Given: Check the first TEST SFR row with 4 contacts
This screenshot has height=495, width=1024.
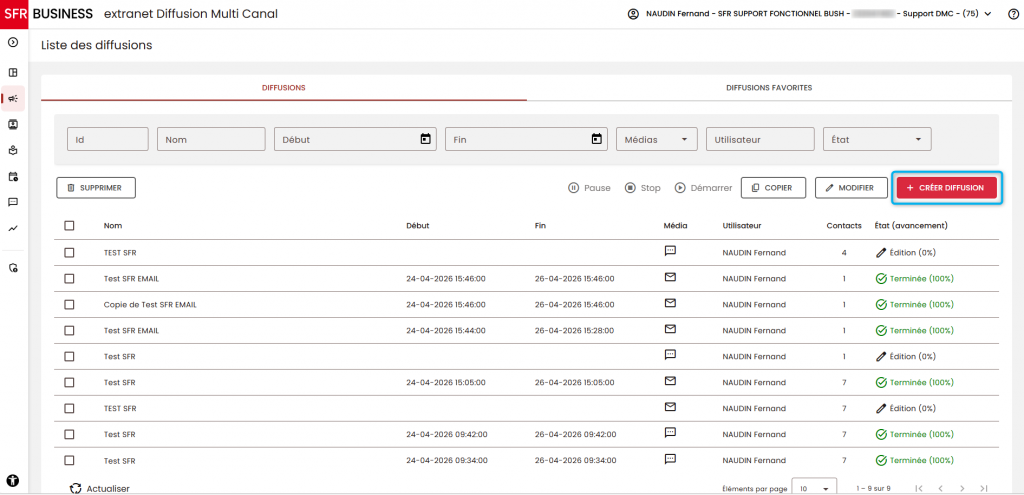Looking at the screenshot, I should tap(69, 252).
